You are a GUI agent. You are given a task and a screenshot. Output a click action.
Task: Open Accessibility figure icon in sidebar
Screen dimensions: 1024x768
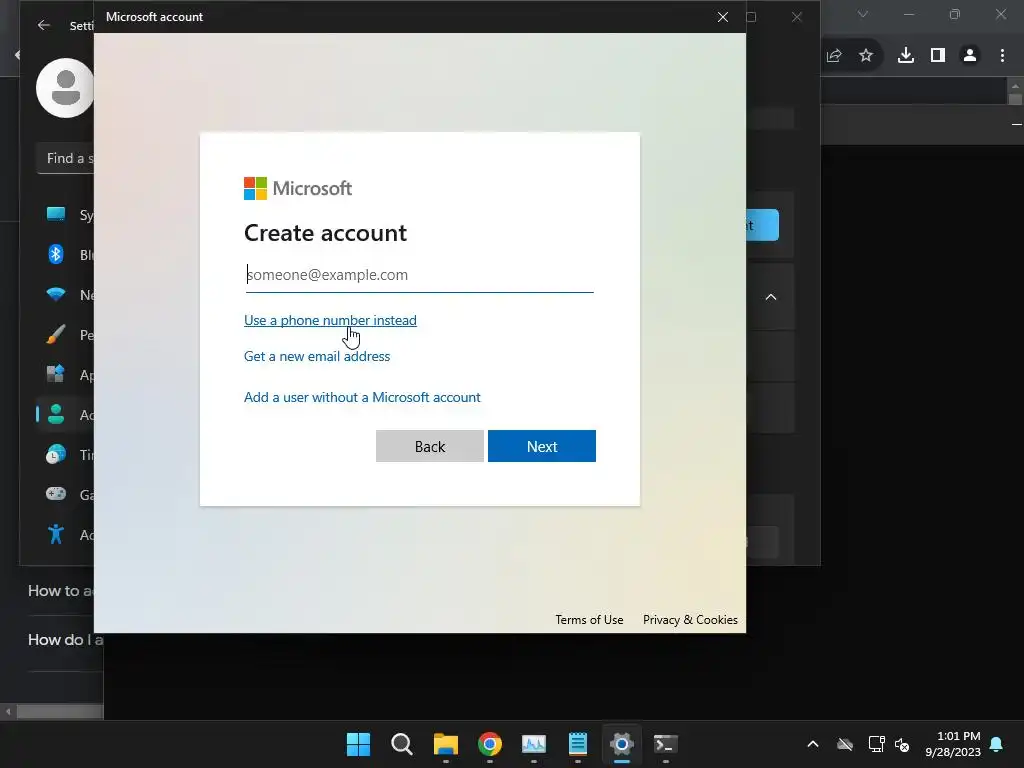click(56, 534)
